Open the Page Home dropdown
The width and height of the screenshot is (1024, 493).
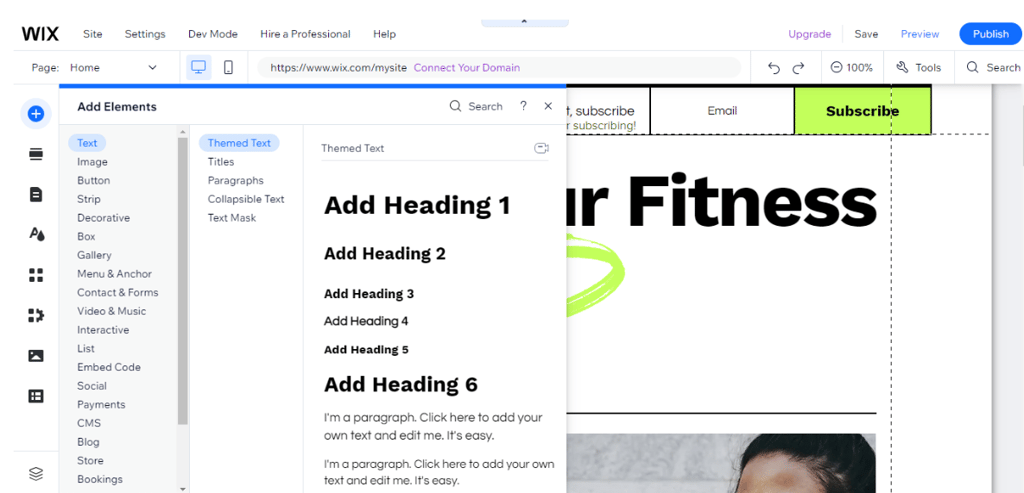point(114,67)
